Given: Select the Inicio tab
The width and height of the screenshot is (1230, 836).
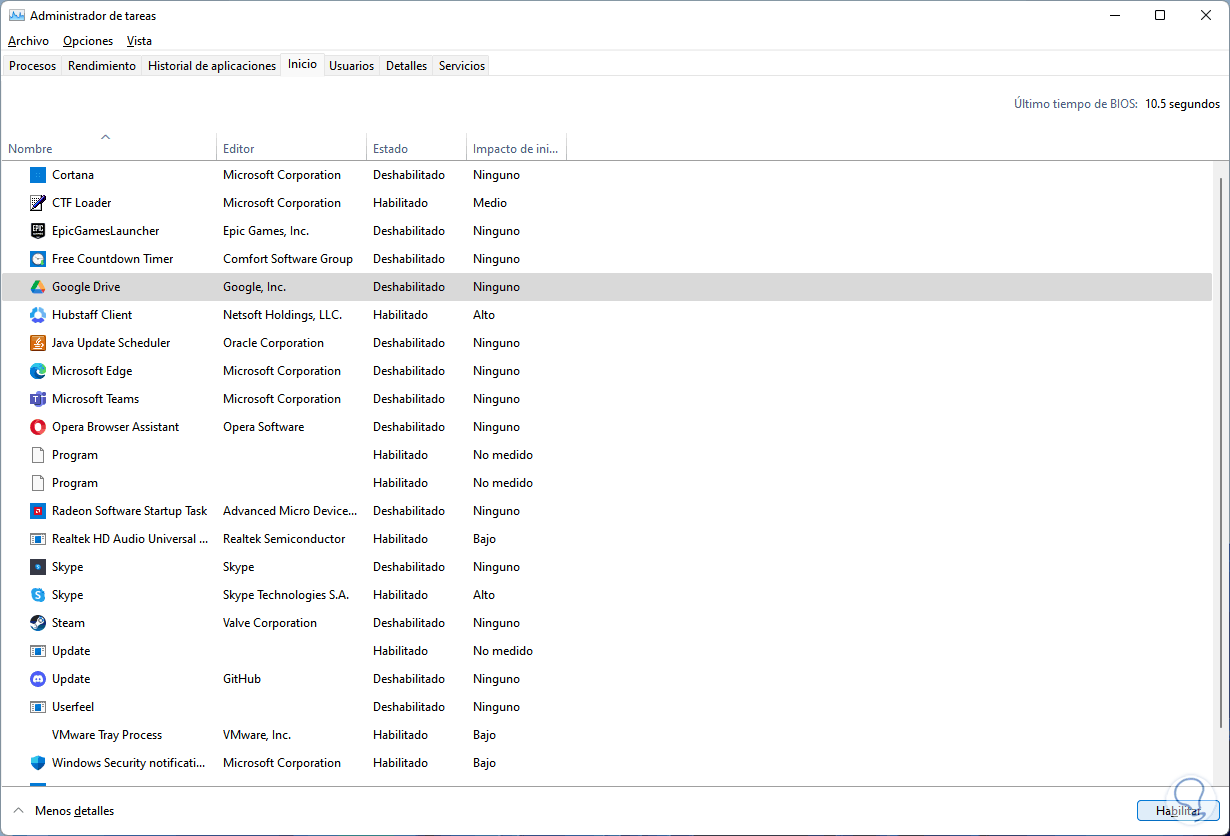Looking at the screenshot, I should pyautogui.click(x=302, y=64).
